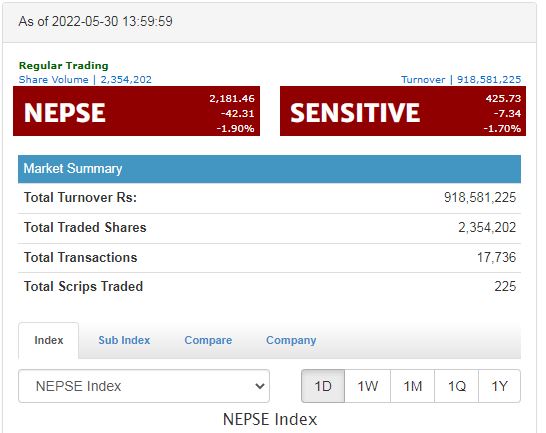The width and height of the screenshot is (546, 433).
Task: Go to the Company tab
Action: [291, 340]
